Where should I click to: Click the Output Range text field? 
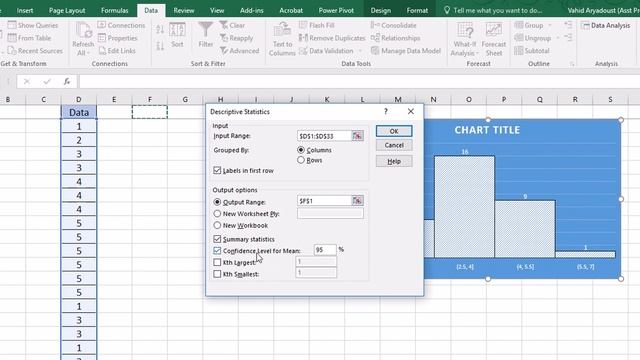pyautogui.click(x=324, y=201)
